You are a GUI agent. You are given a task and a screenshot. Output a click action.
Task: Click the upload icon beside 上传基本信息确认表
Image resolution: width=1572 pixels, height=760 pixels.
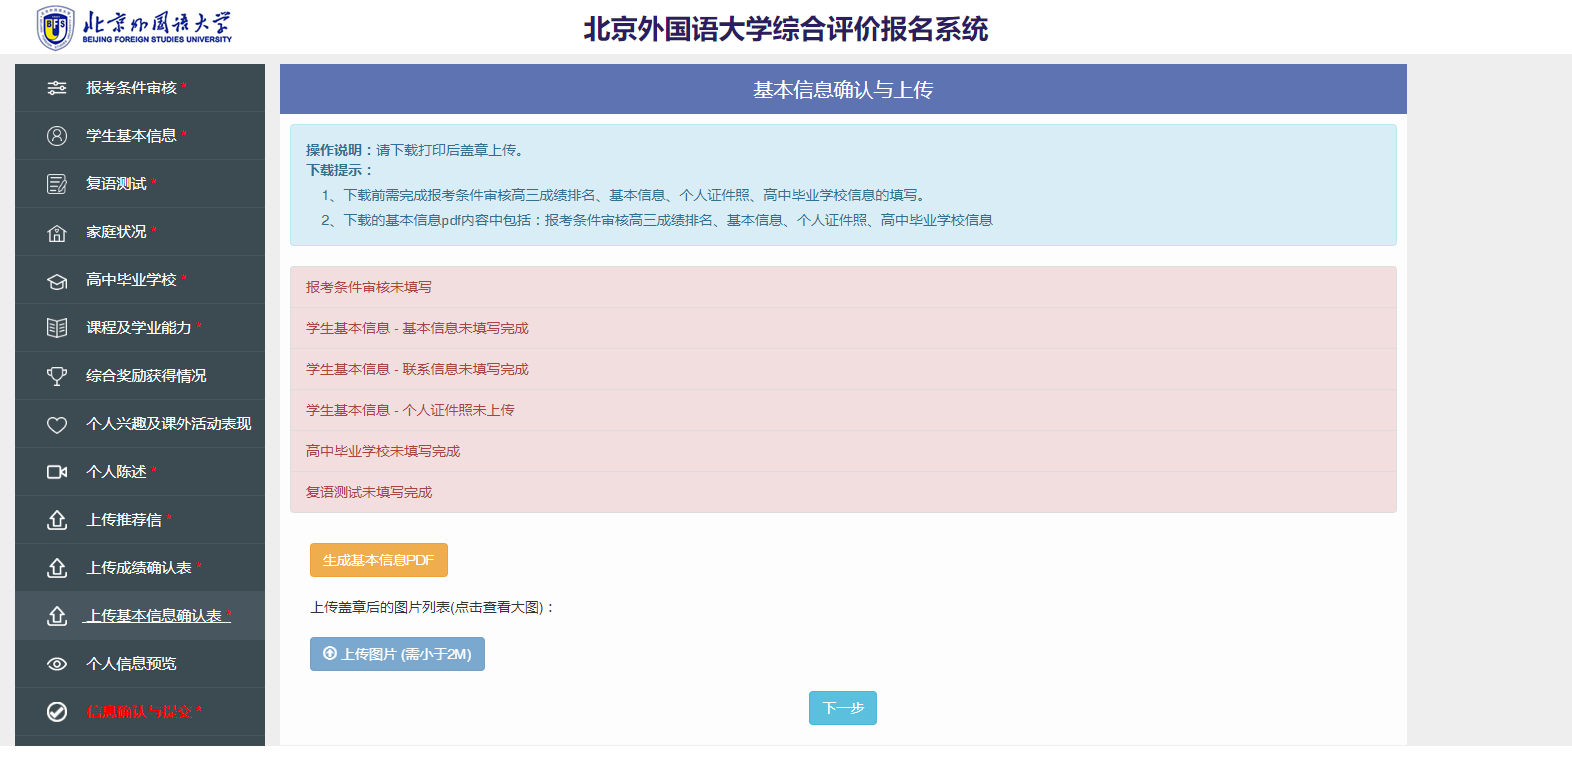(57, 616)
